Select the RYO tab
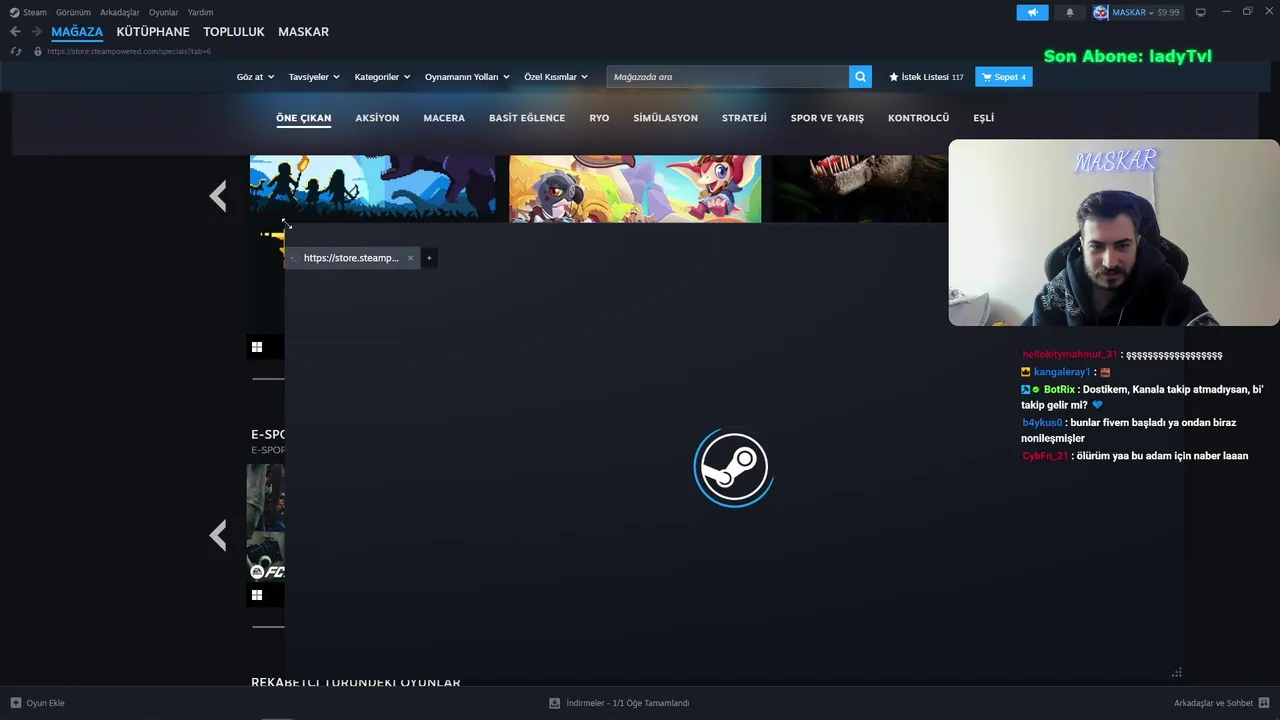Screen dimensions: 1280x720 pyautogui.click(x=599, y=118)
